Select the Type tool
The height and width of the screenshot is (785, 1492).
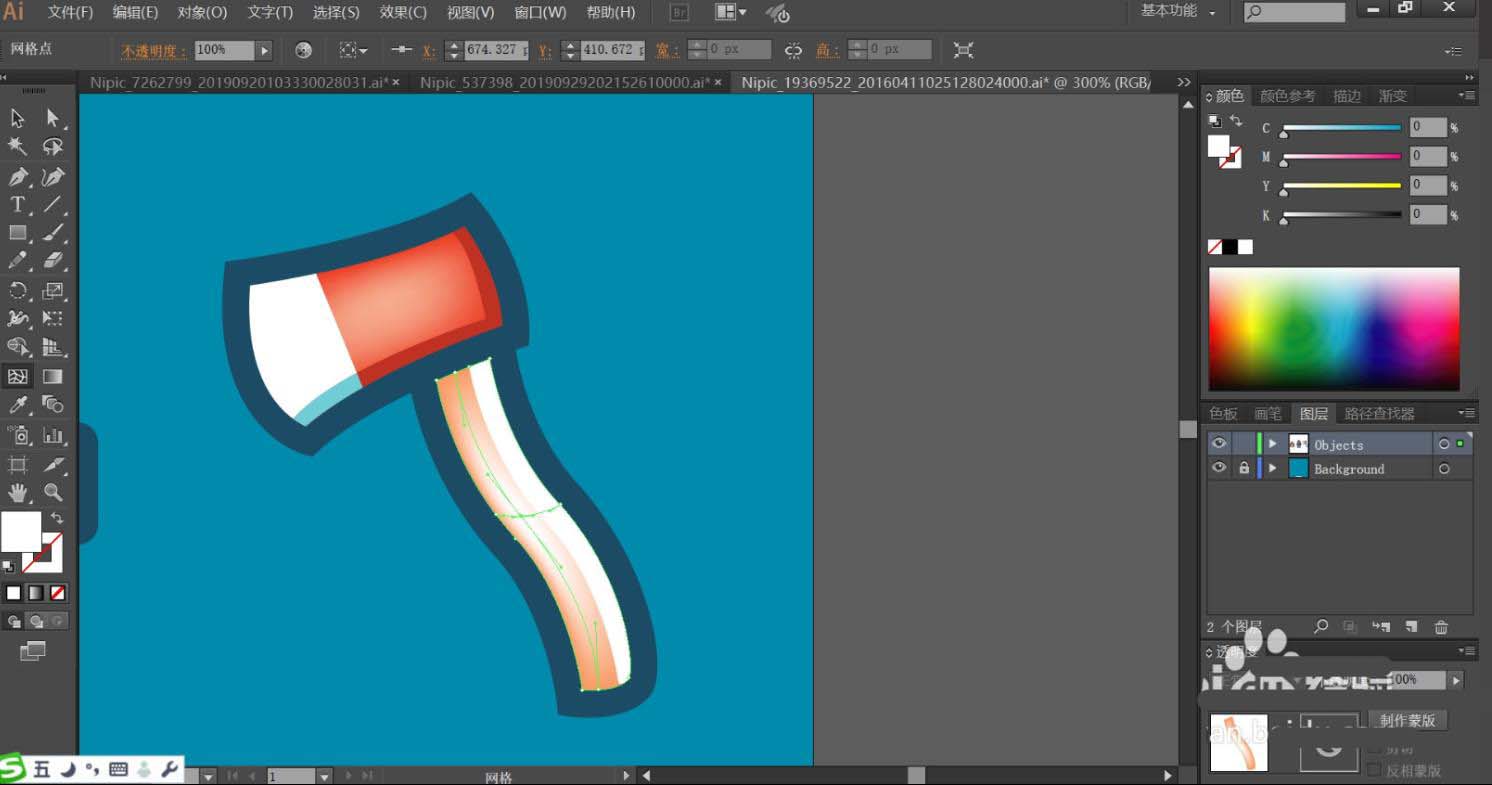point(18,205)
